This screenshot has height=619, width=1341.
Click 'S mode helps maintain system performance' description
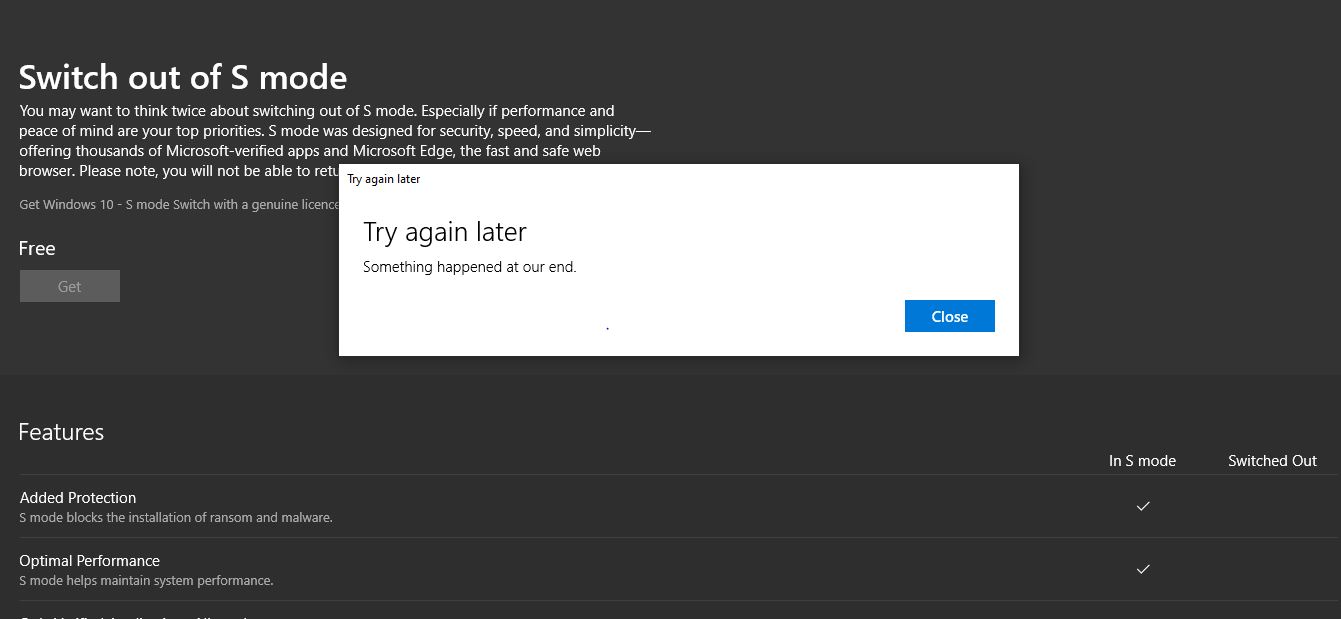click(146, 580)
